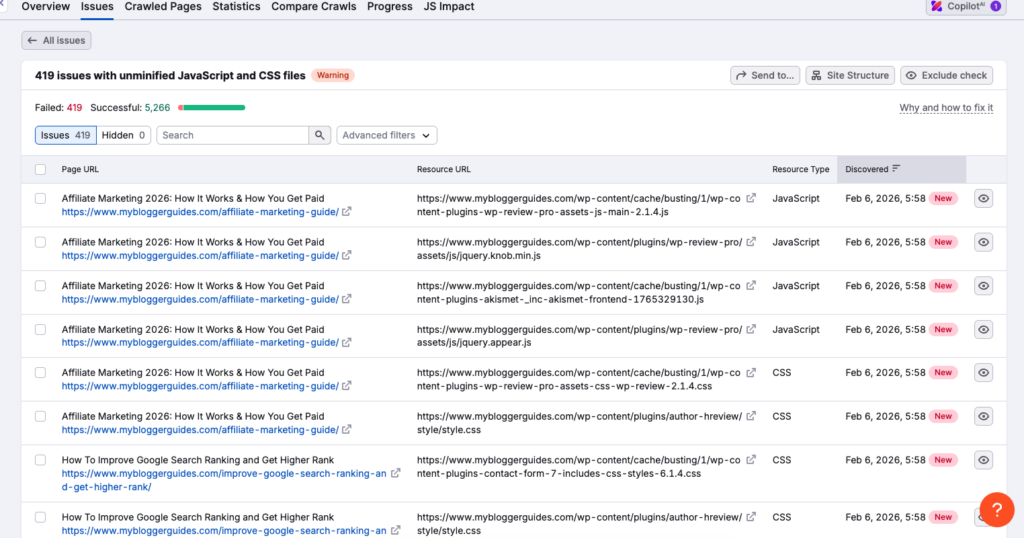Open jquery.appear.js resource external icon
The image size is (1024, 538).
751,329
